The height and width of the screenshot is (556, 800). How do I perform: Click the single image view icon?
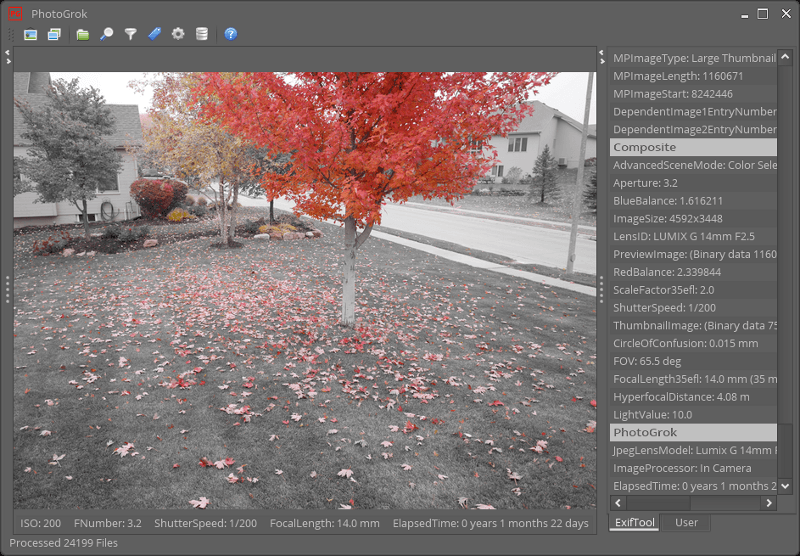pos(31,34)
